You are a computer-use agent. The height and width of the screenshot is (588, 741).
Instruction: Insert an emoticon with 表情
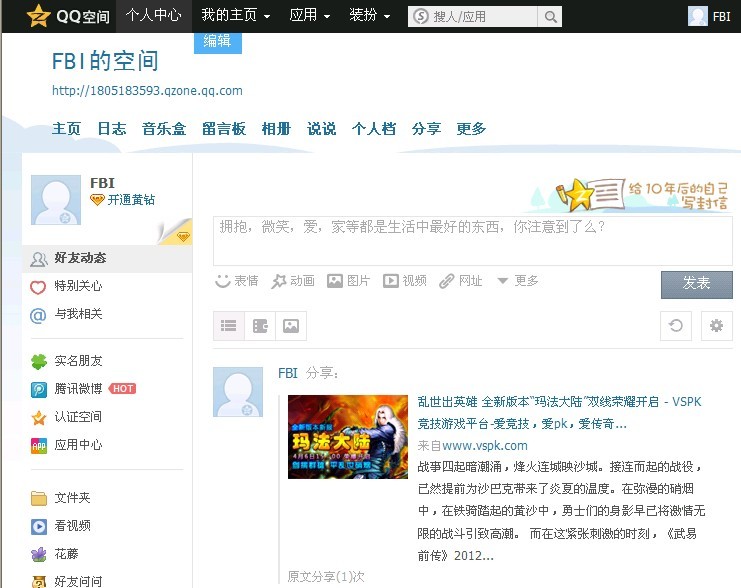click(236, 281)
